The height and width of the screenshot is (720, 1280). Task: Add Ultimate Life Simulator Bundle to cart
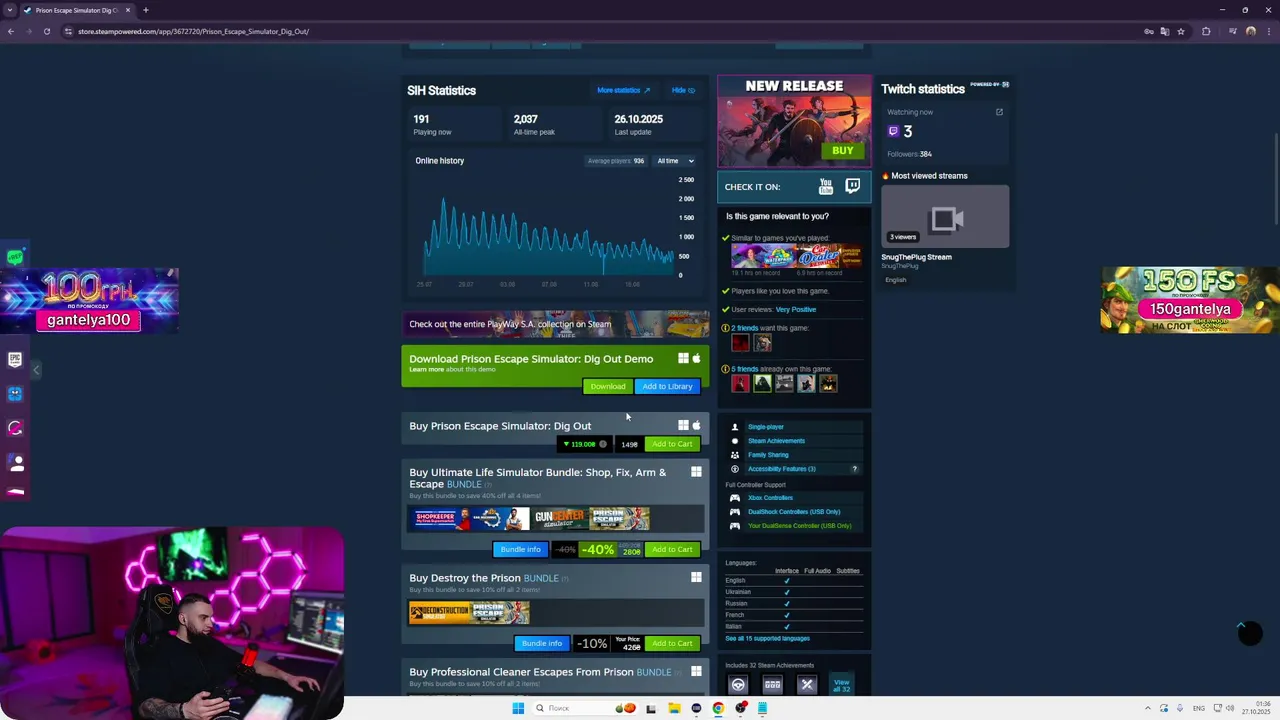(672, 549)
